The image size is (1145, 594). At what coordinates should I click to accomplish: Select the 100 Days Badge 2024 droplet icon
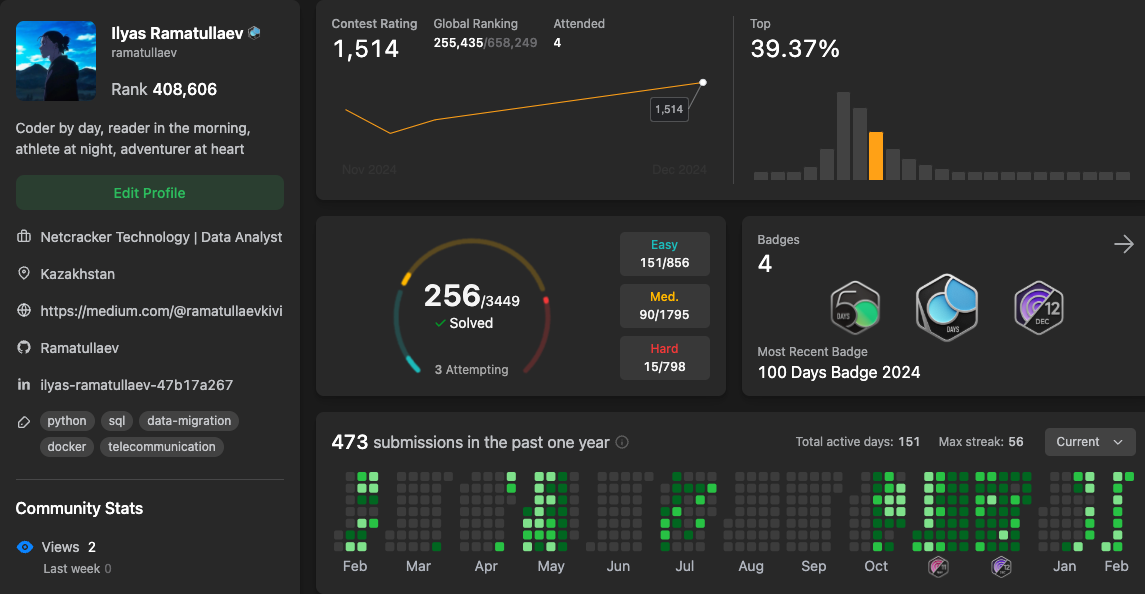click(946, 308)
